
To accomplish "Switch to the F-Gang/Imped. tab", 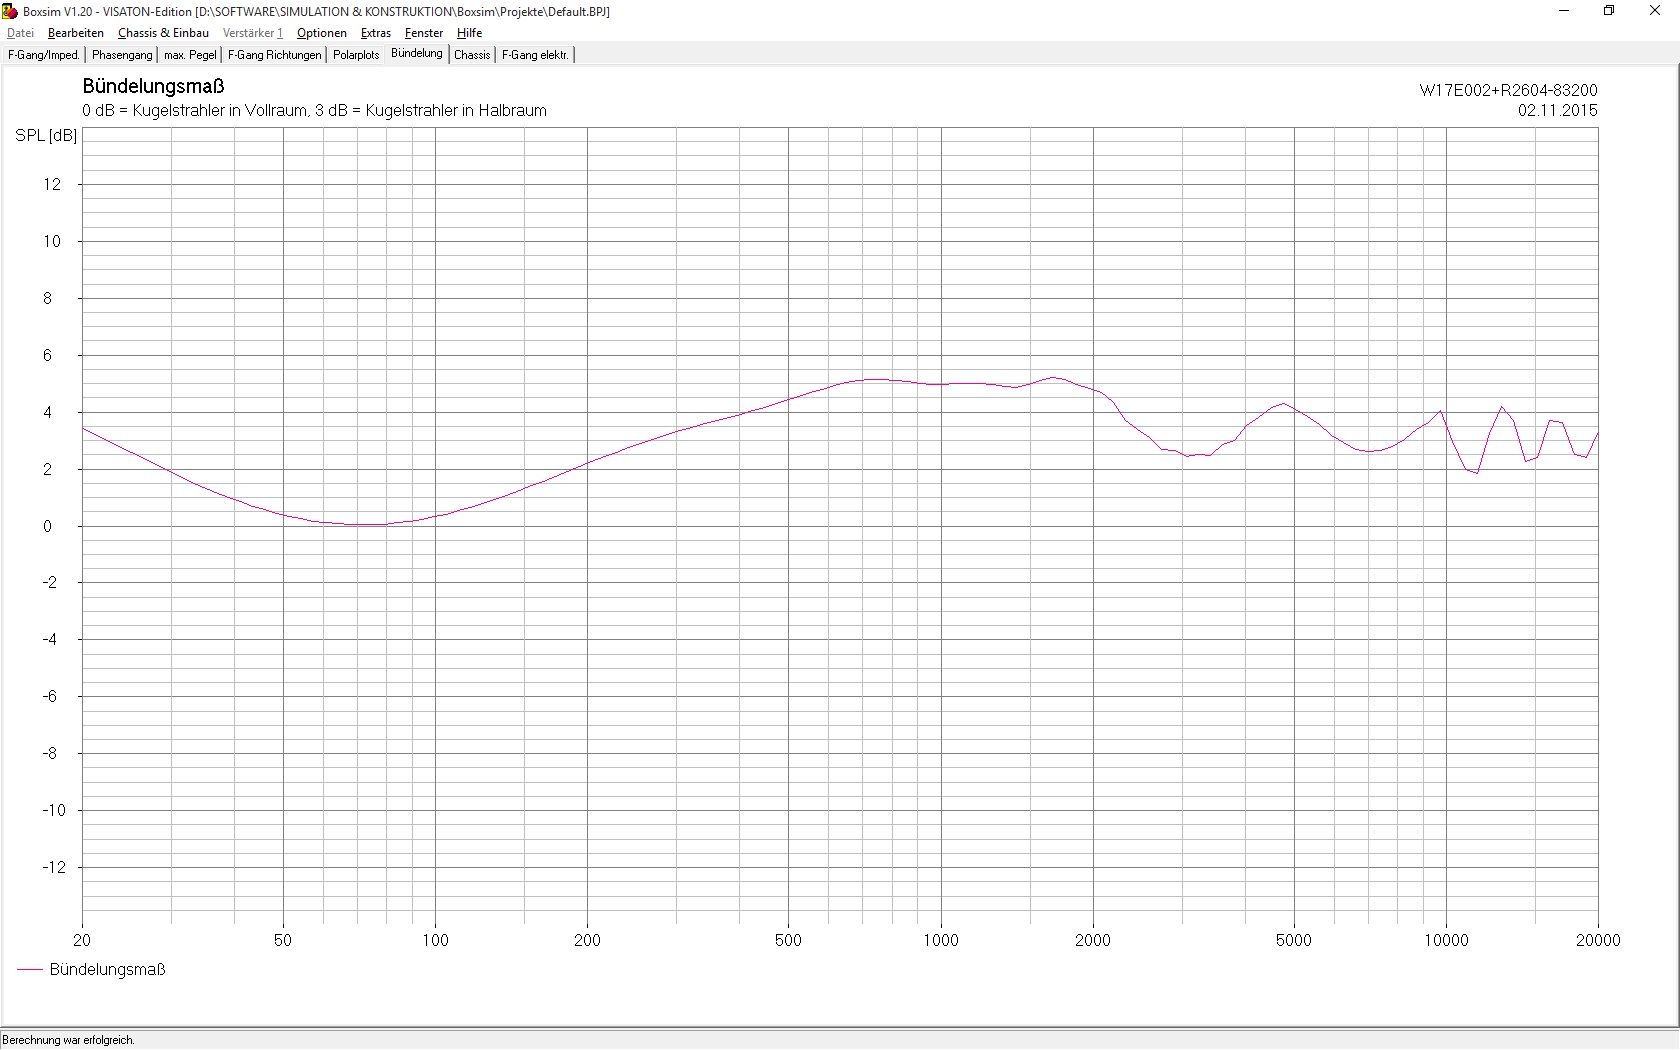I will (x=43, y=55).
